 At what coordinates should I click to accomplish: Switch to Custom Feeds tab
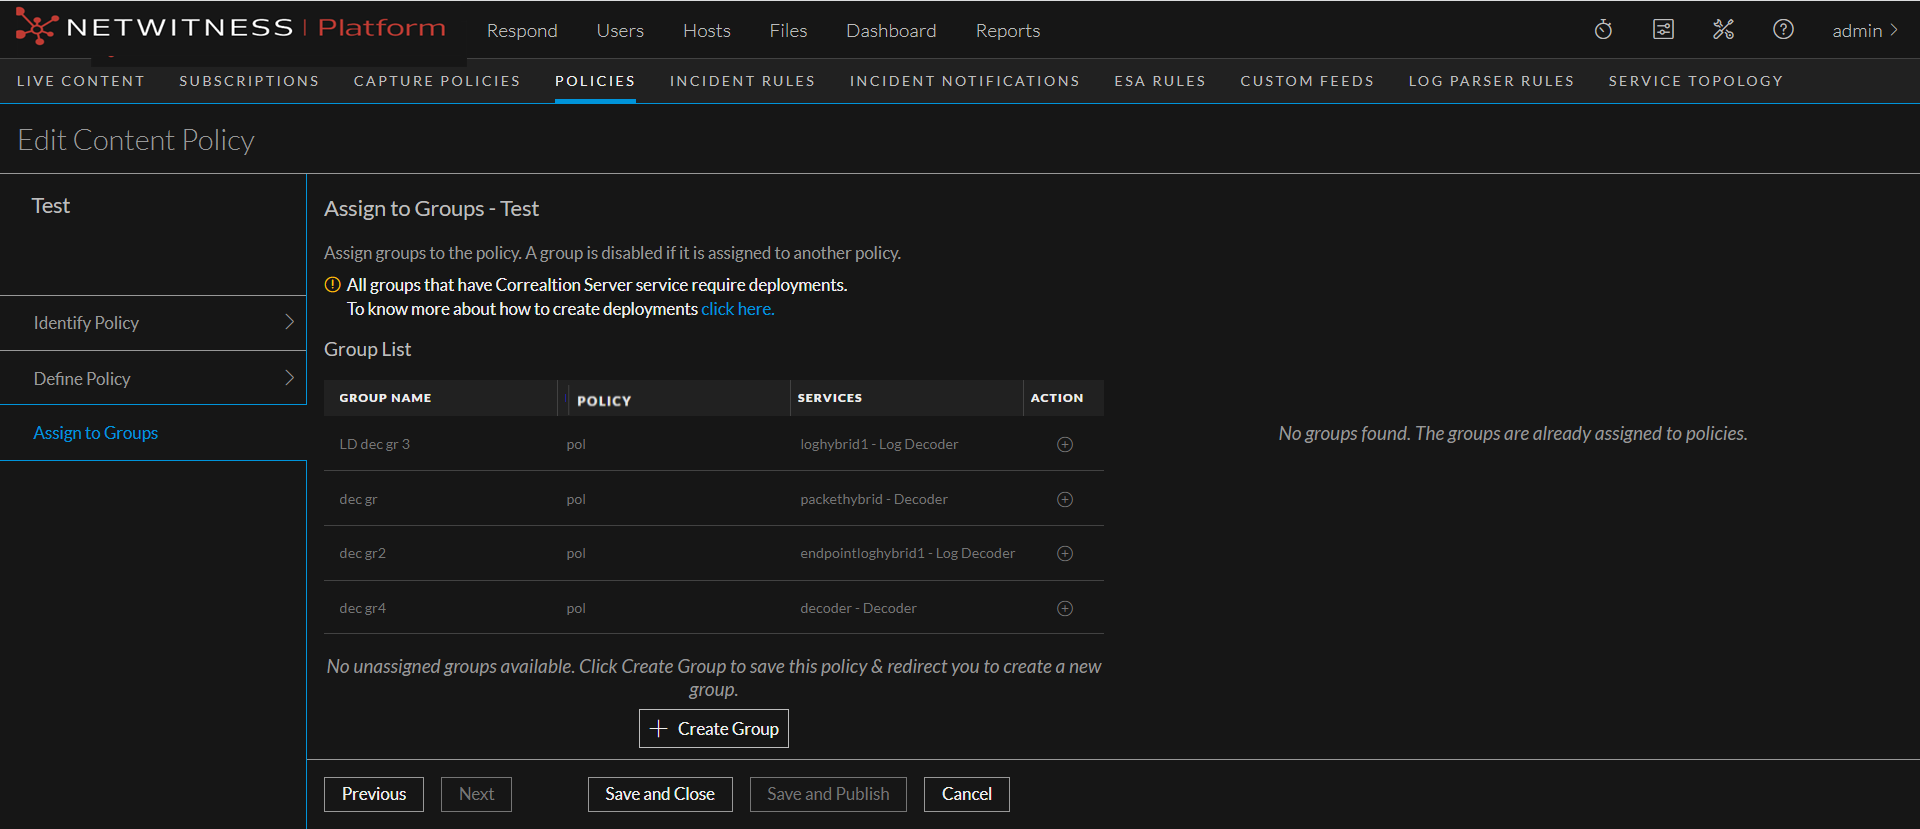[x=1307, y=81]
